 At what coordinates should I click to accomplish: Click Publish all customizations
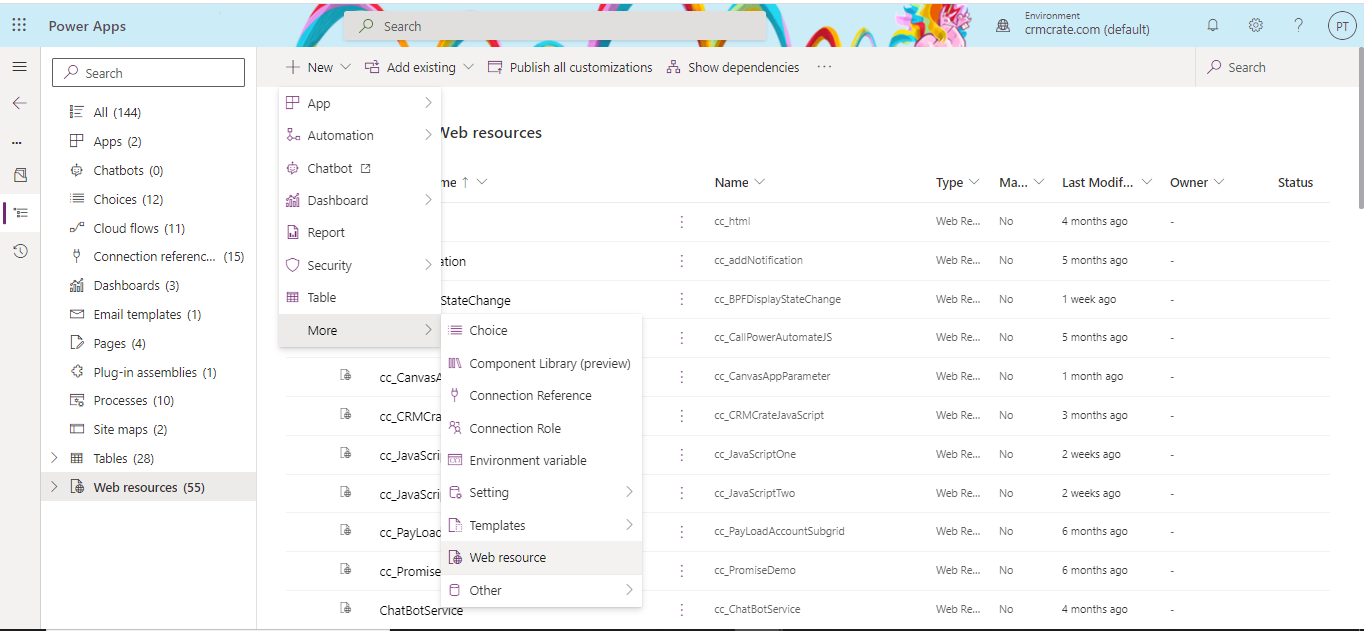click(570, 67)
